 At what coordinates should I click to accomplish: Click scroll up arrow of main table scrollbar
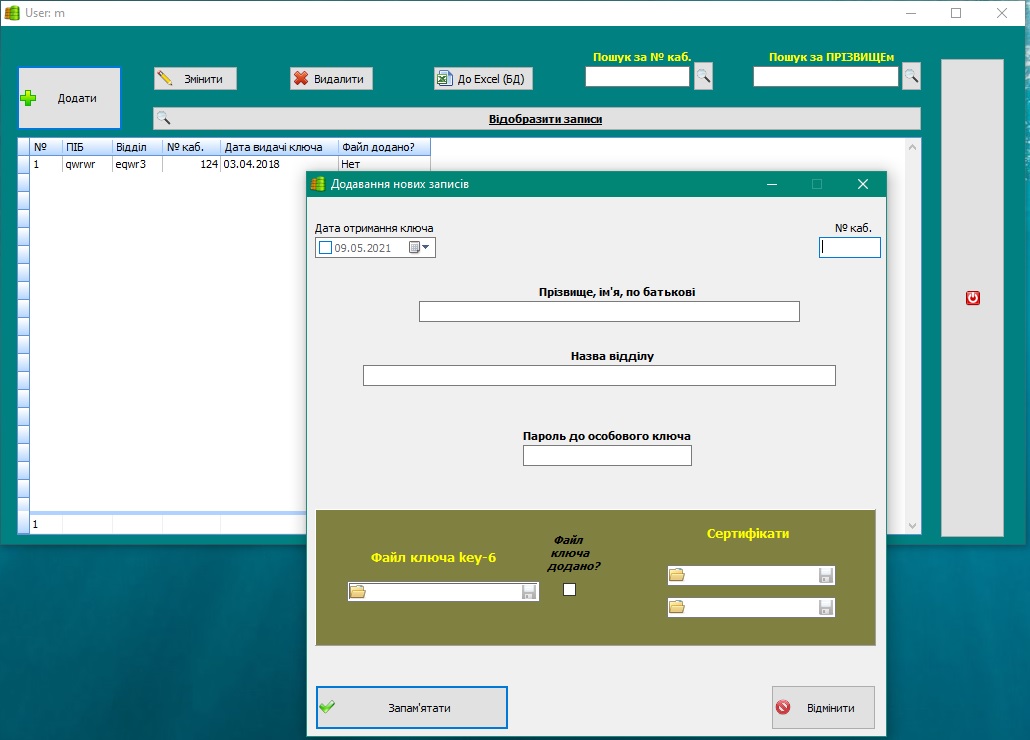(x=912, y=147)
